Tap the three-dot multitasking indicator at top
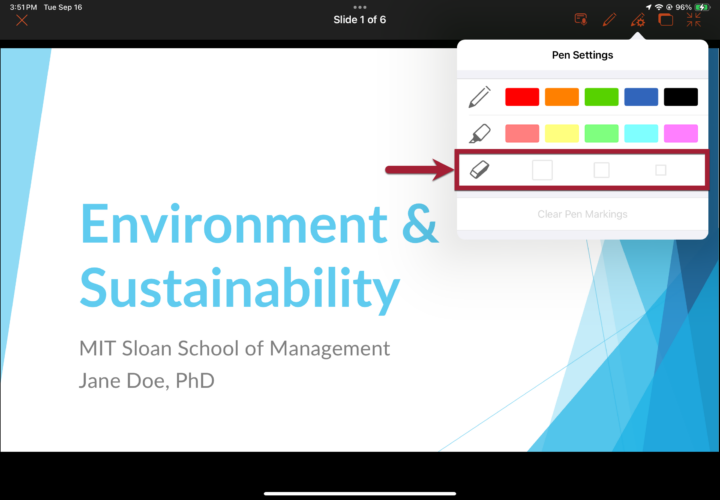 point(360,7)
